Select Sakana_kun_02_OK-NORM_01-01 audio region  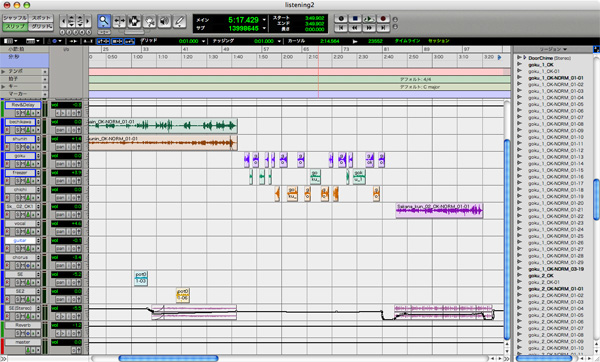click(x=439, y=210)
